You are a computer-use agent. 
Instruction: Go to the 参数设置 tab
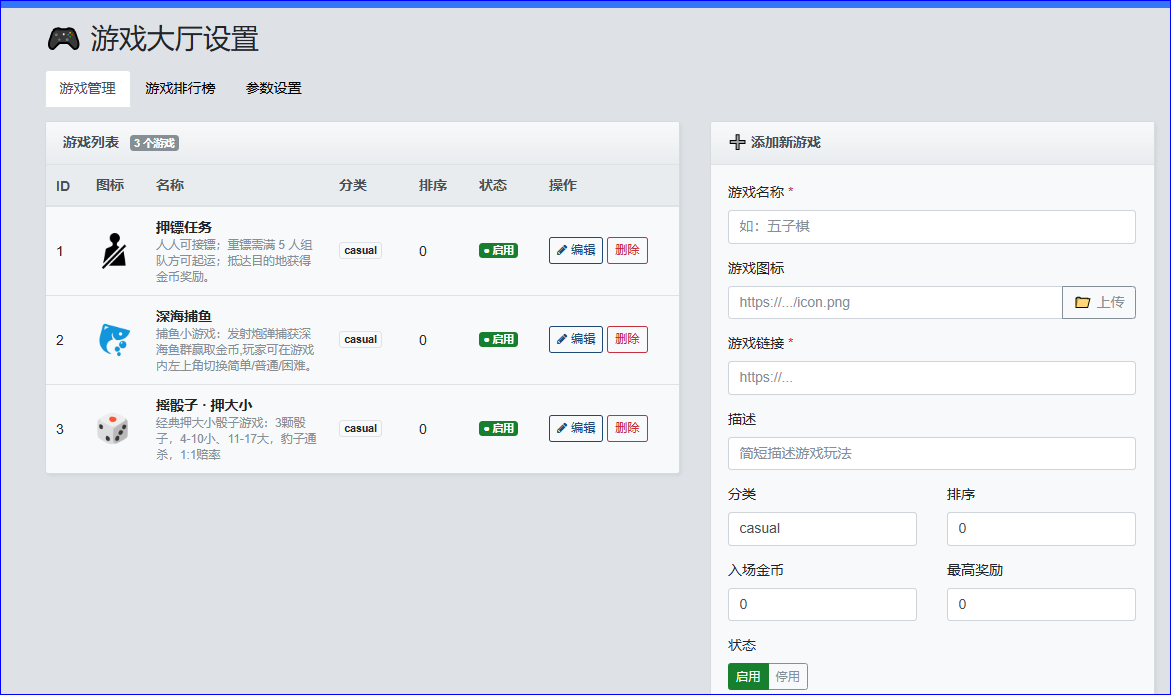[273, 88]
